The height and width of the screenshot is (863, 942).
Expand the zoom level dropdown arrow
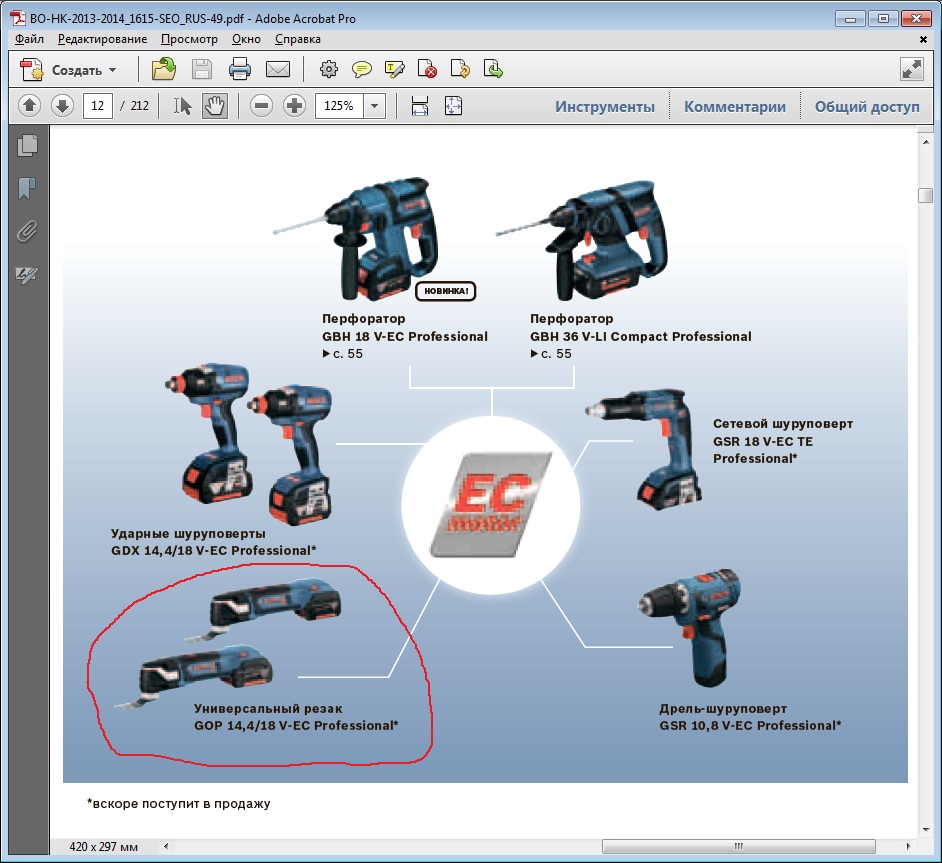click(374, 106)
